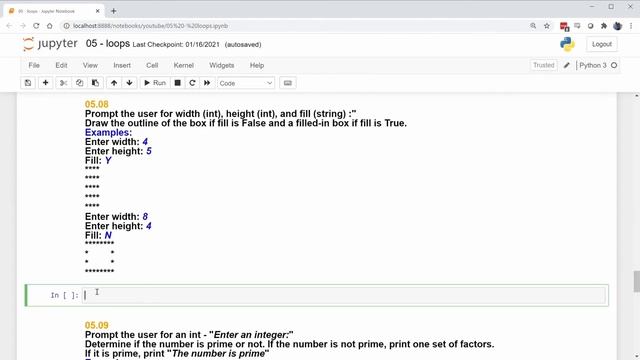Open the browser extensions puzzle icon
This screenshot has height=360, width=640.
coord(604,26)
